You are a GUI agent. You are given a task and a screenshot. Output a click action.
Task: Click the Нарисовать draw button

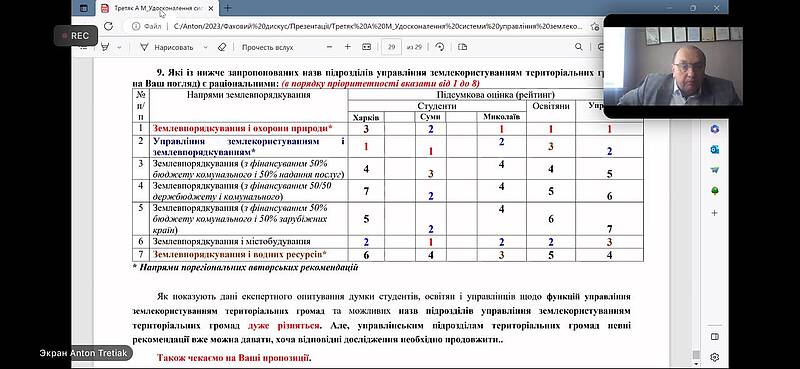[167, 47]
